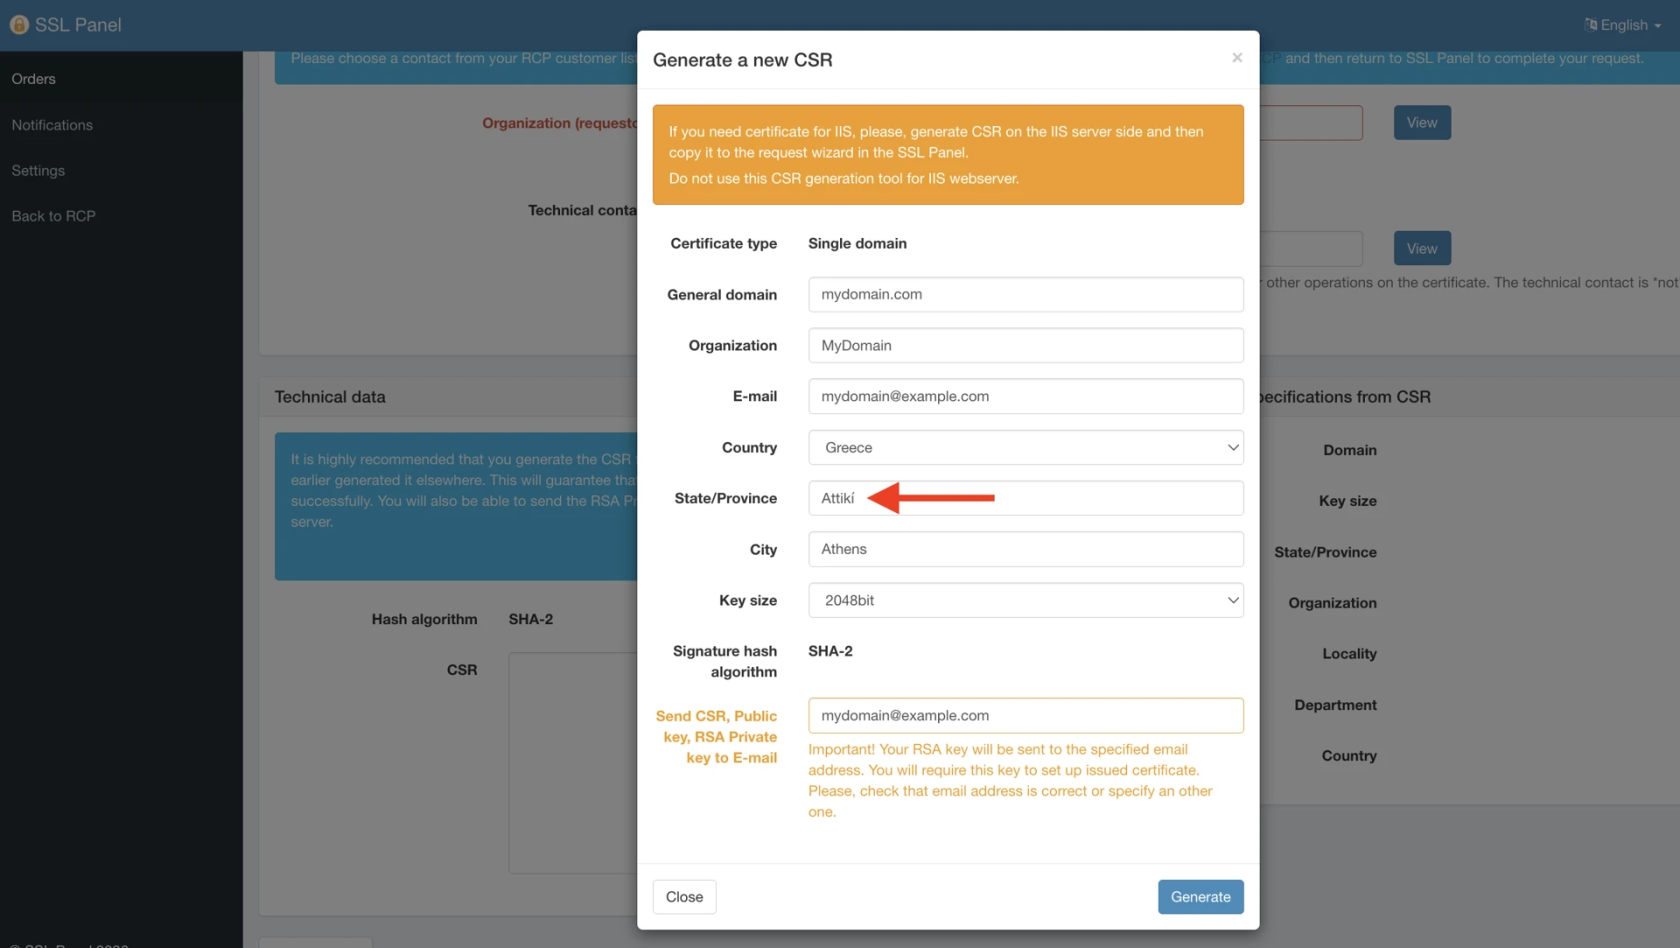
Task: Click the SHA-2 signature hash value in dialog
Action: [830, 651]
